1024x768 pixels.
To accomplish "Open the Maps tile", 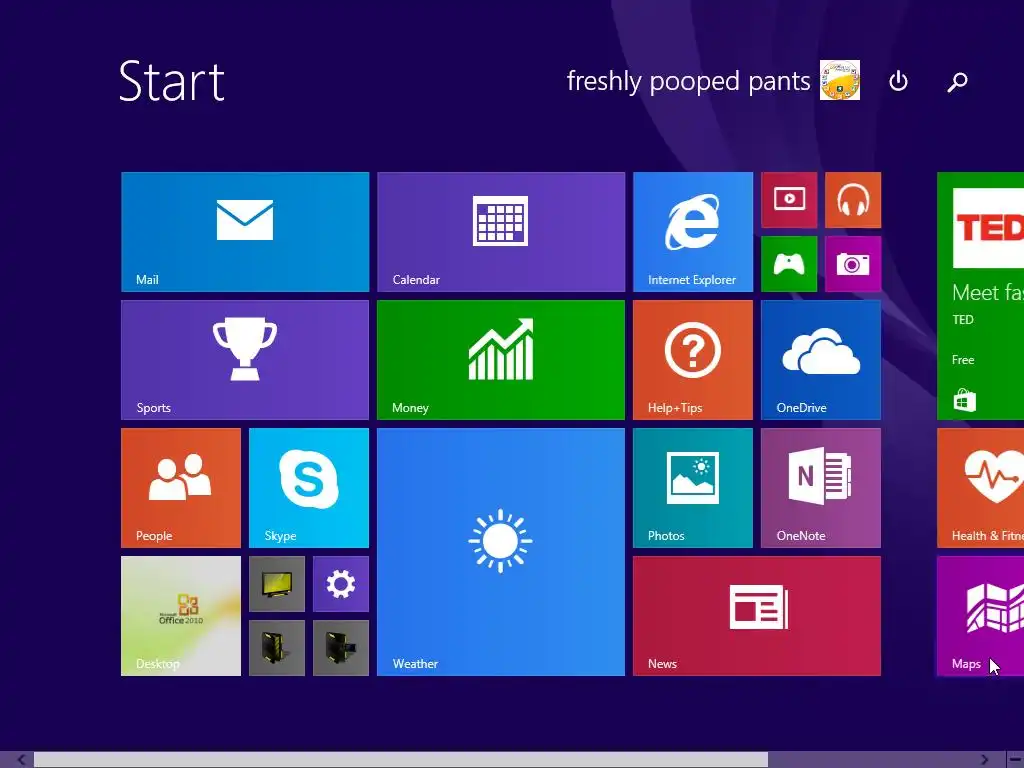I will click(x=980, y=616).
